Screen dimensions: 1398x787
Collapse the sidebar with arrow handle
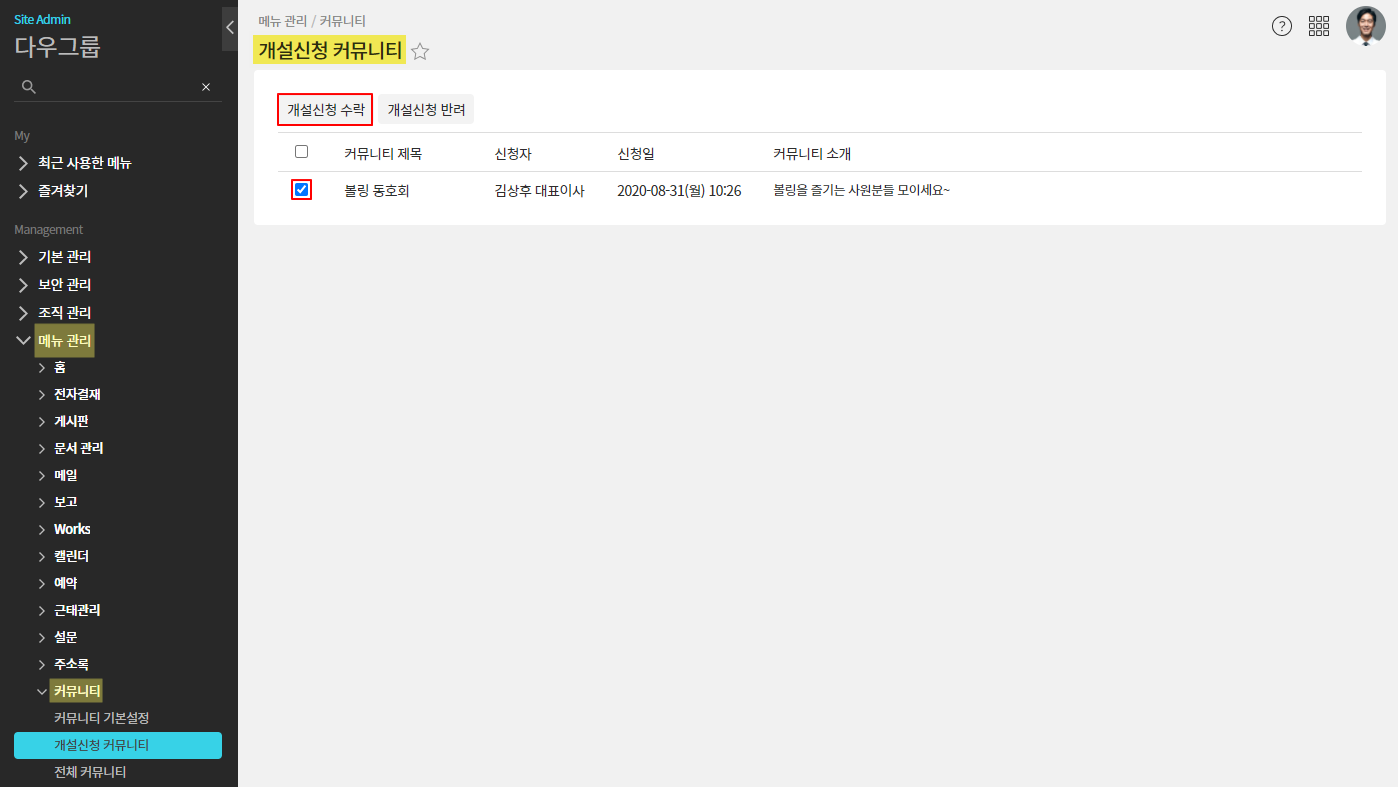tap(230, 28)
